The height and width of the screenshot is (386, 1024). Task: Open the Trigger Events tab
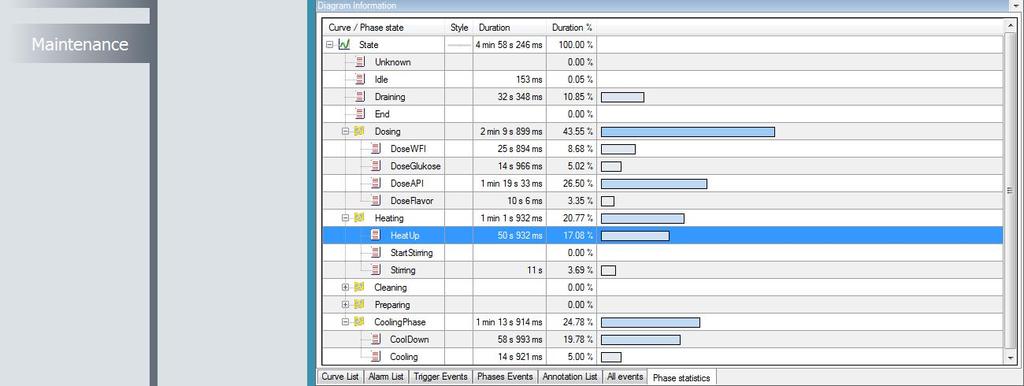pyautogui.click(x=440, y=377)
